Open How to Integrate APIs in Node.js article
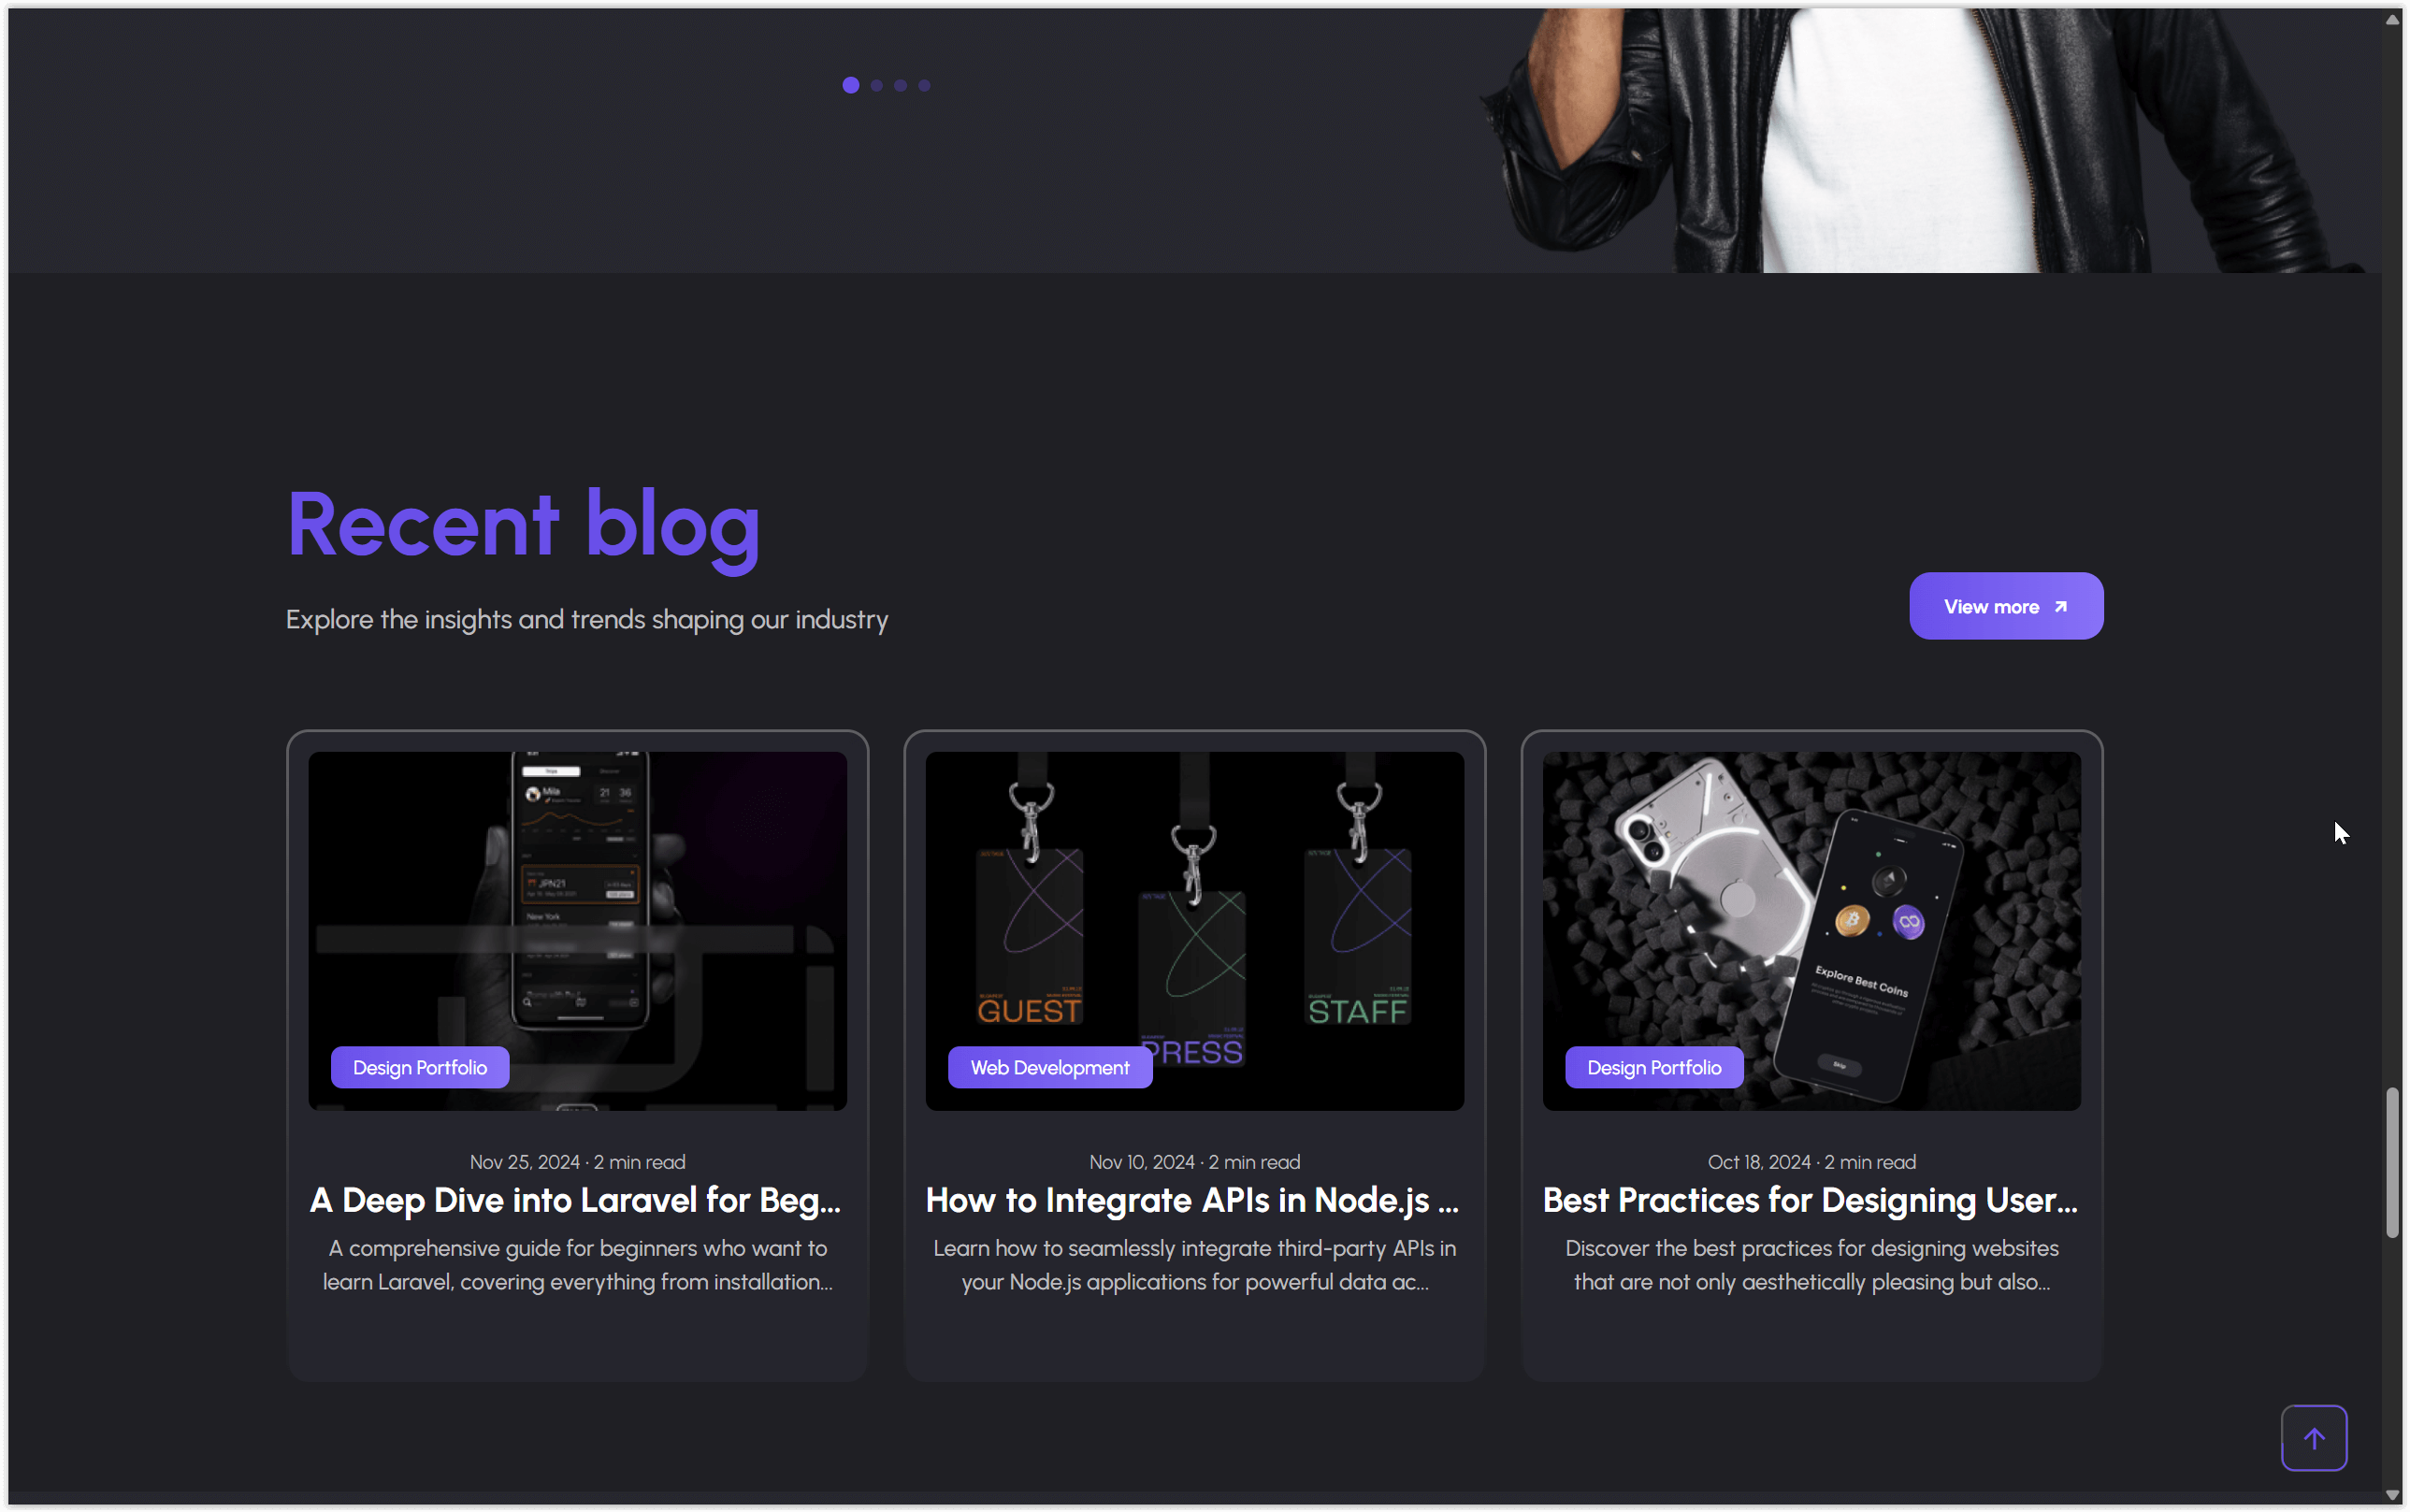2410x1512 pixels. click(1192, 1200)
